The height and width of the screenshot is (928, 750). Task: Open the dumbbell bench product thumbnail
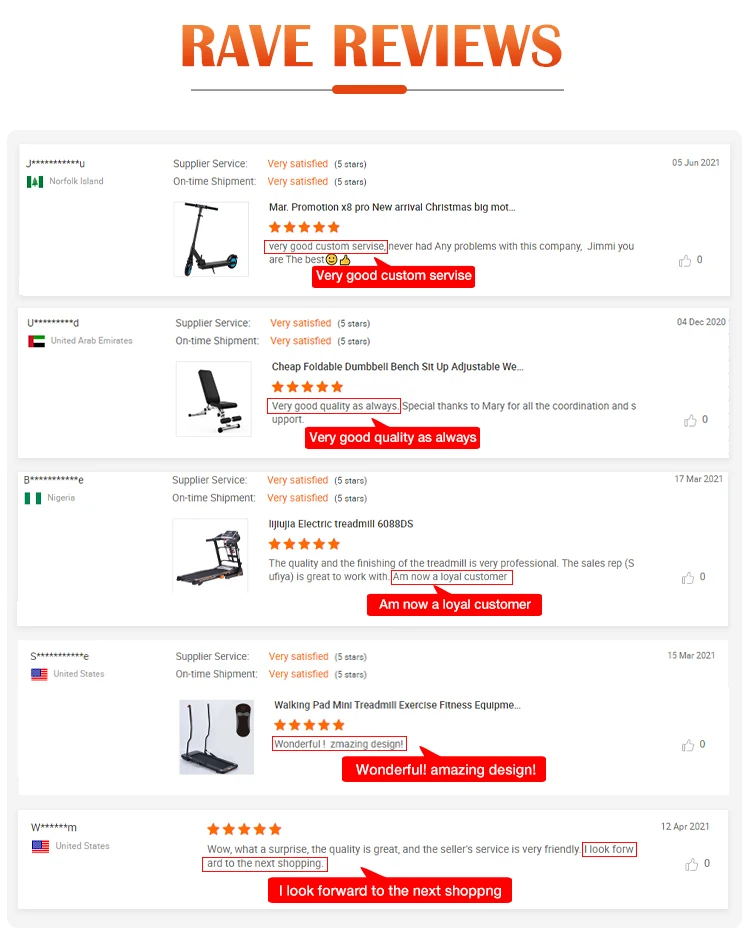(213, 399)
